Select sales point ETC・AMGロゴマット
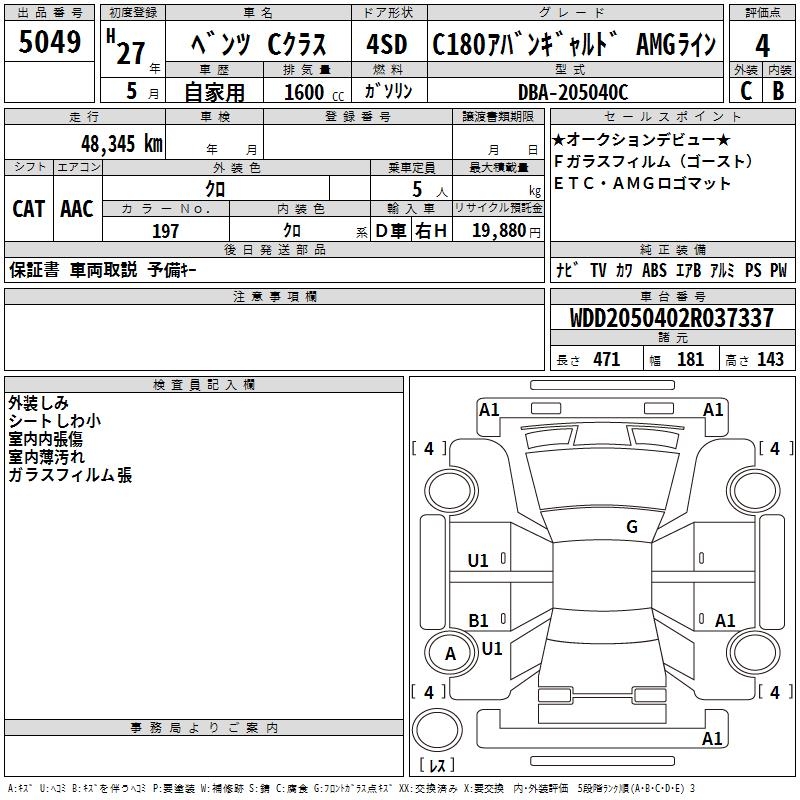The image size is (800, 800). [x=642, y=183]
